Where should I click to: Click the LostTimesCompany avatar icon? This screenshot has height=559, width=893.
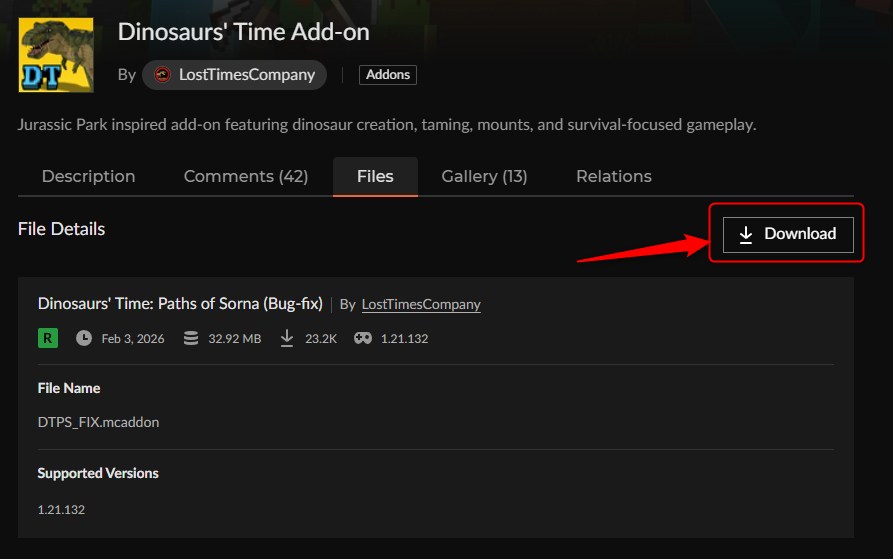pos(163,75)
